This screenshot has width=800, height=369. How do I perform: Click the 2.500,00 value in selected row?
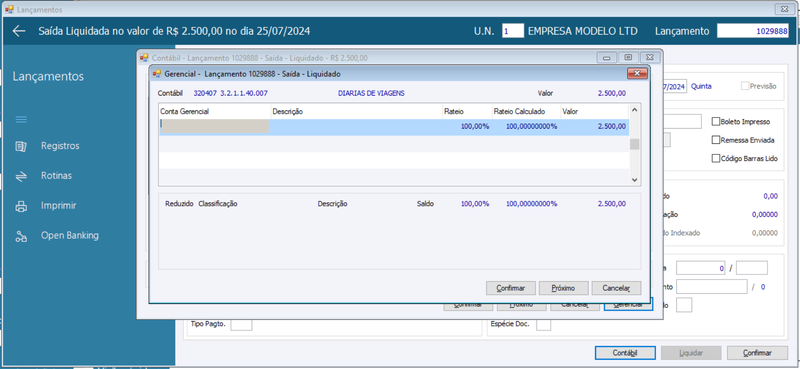(x=612, y=126)
